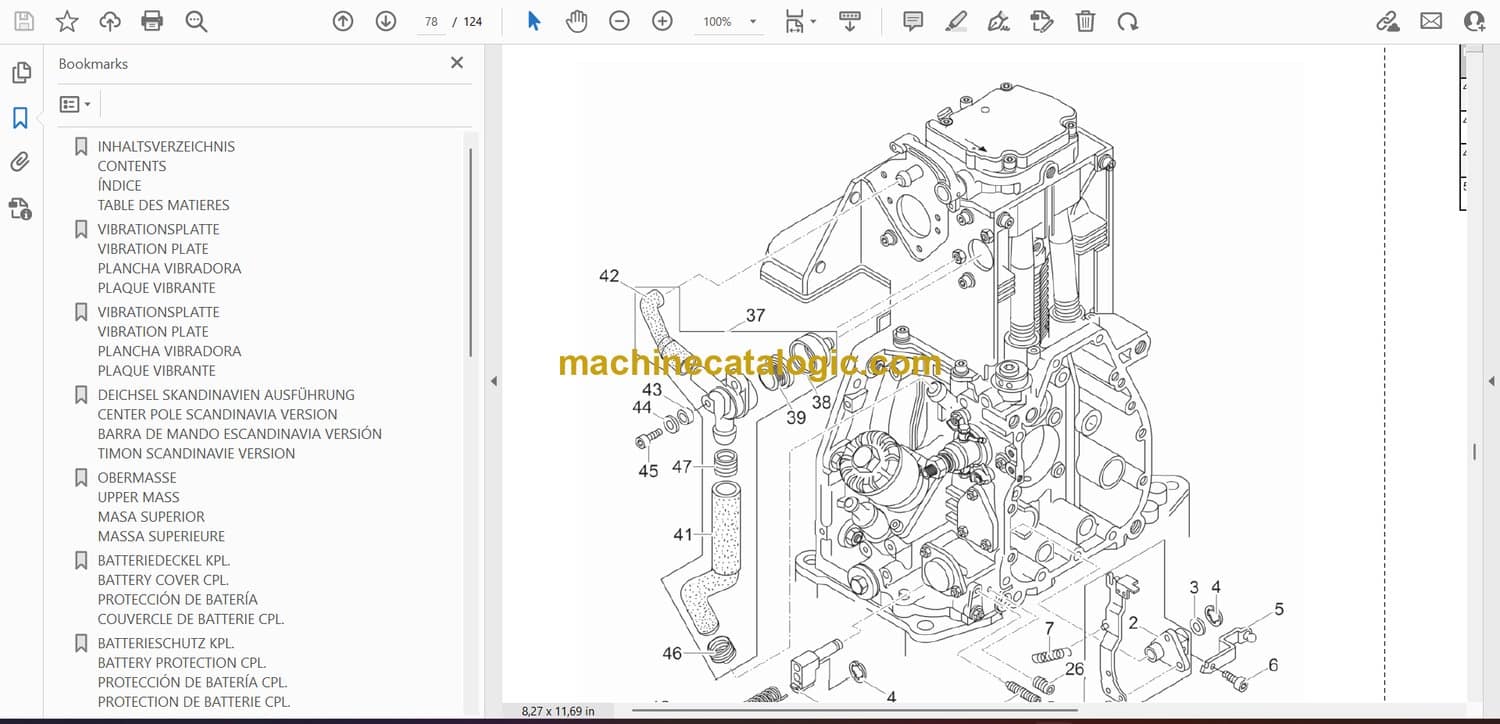Toggle the Bookmarks panel icon
This screenshot has height=724, width=1500.
[20, 118]
